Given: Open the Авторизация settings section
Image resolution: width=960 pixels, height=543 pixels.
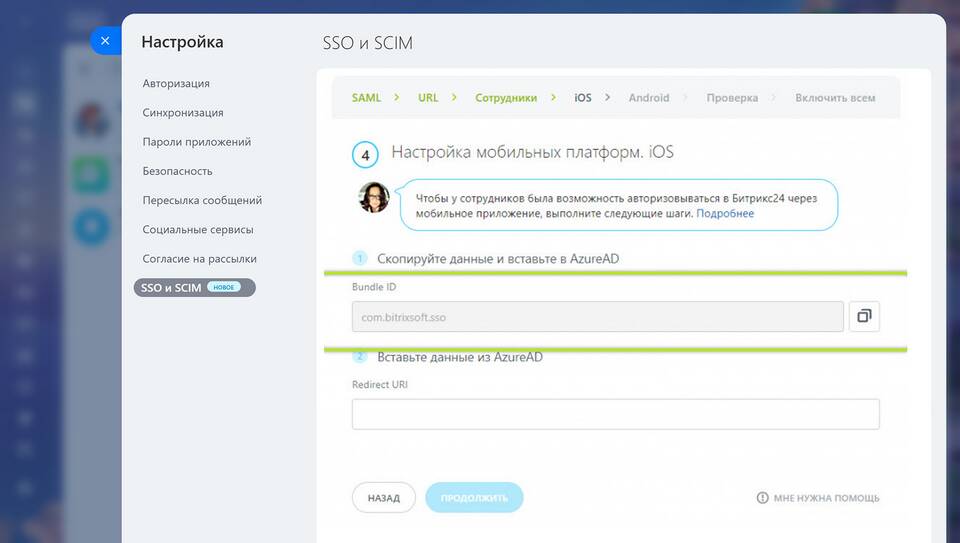Looking at the screenshot, I should click(x=176, y=83).
